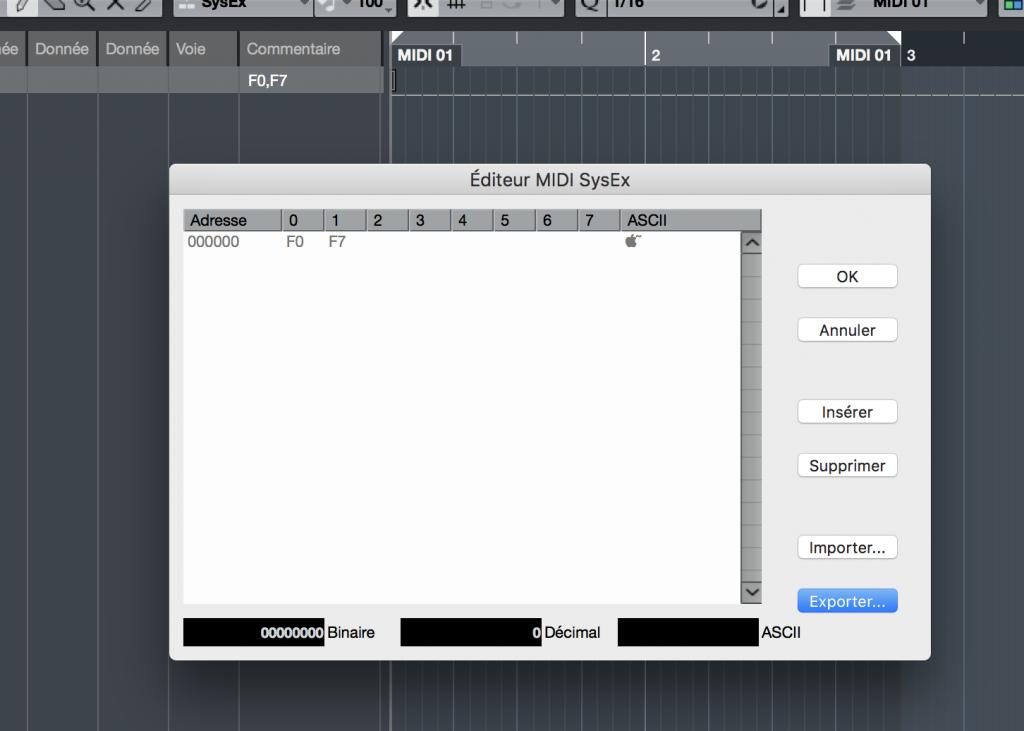The width and height of the screenshot is (1024, 731).
Task: Click the Binaire value field
Action: point(254,633)
